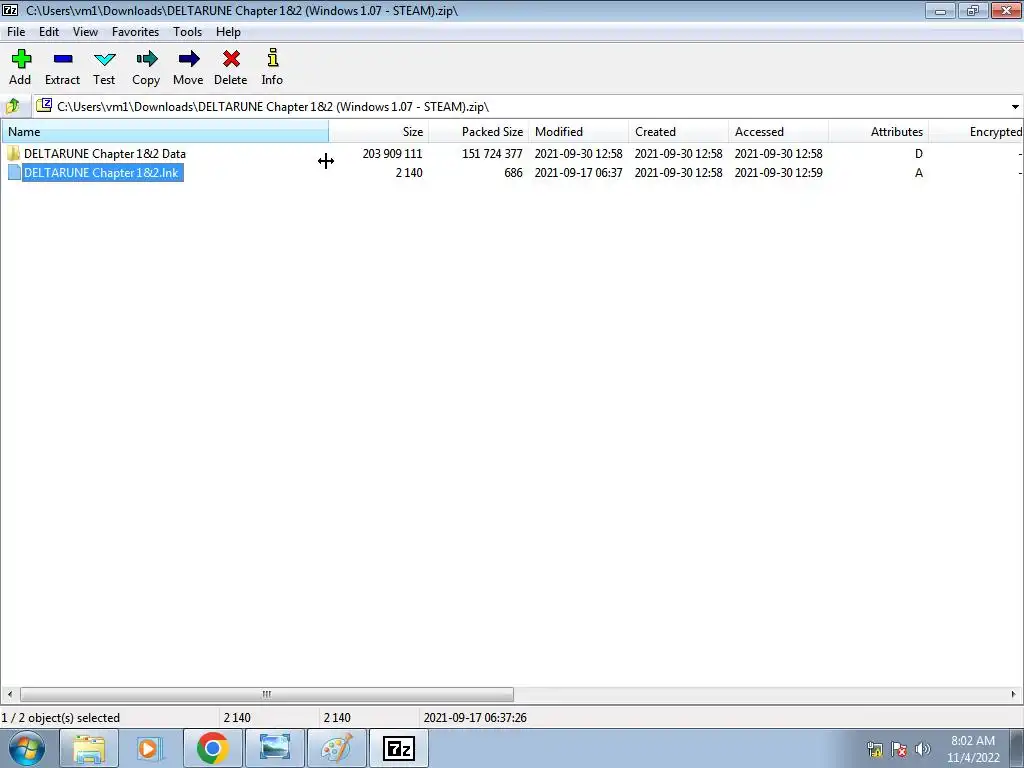Open Windows Media Player from taskbar
Viewport: 1024px width, 768px height.
pyautogui.click(x=149, y=748)
